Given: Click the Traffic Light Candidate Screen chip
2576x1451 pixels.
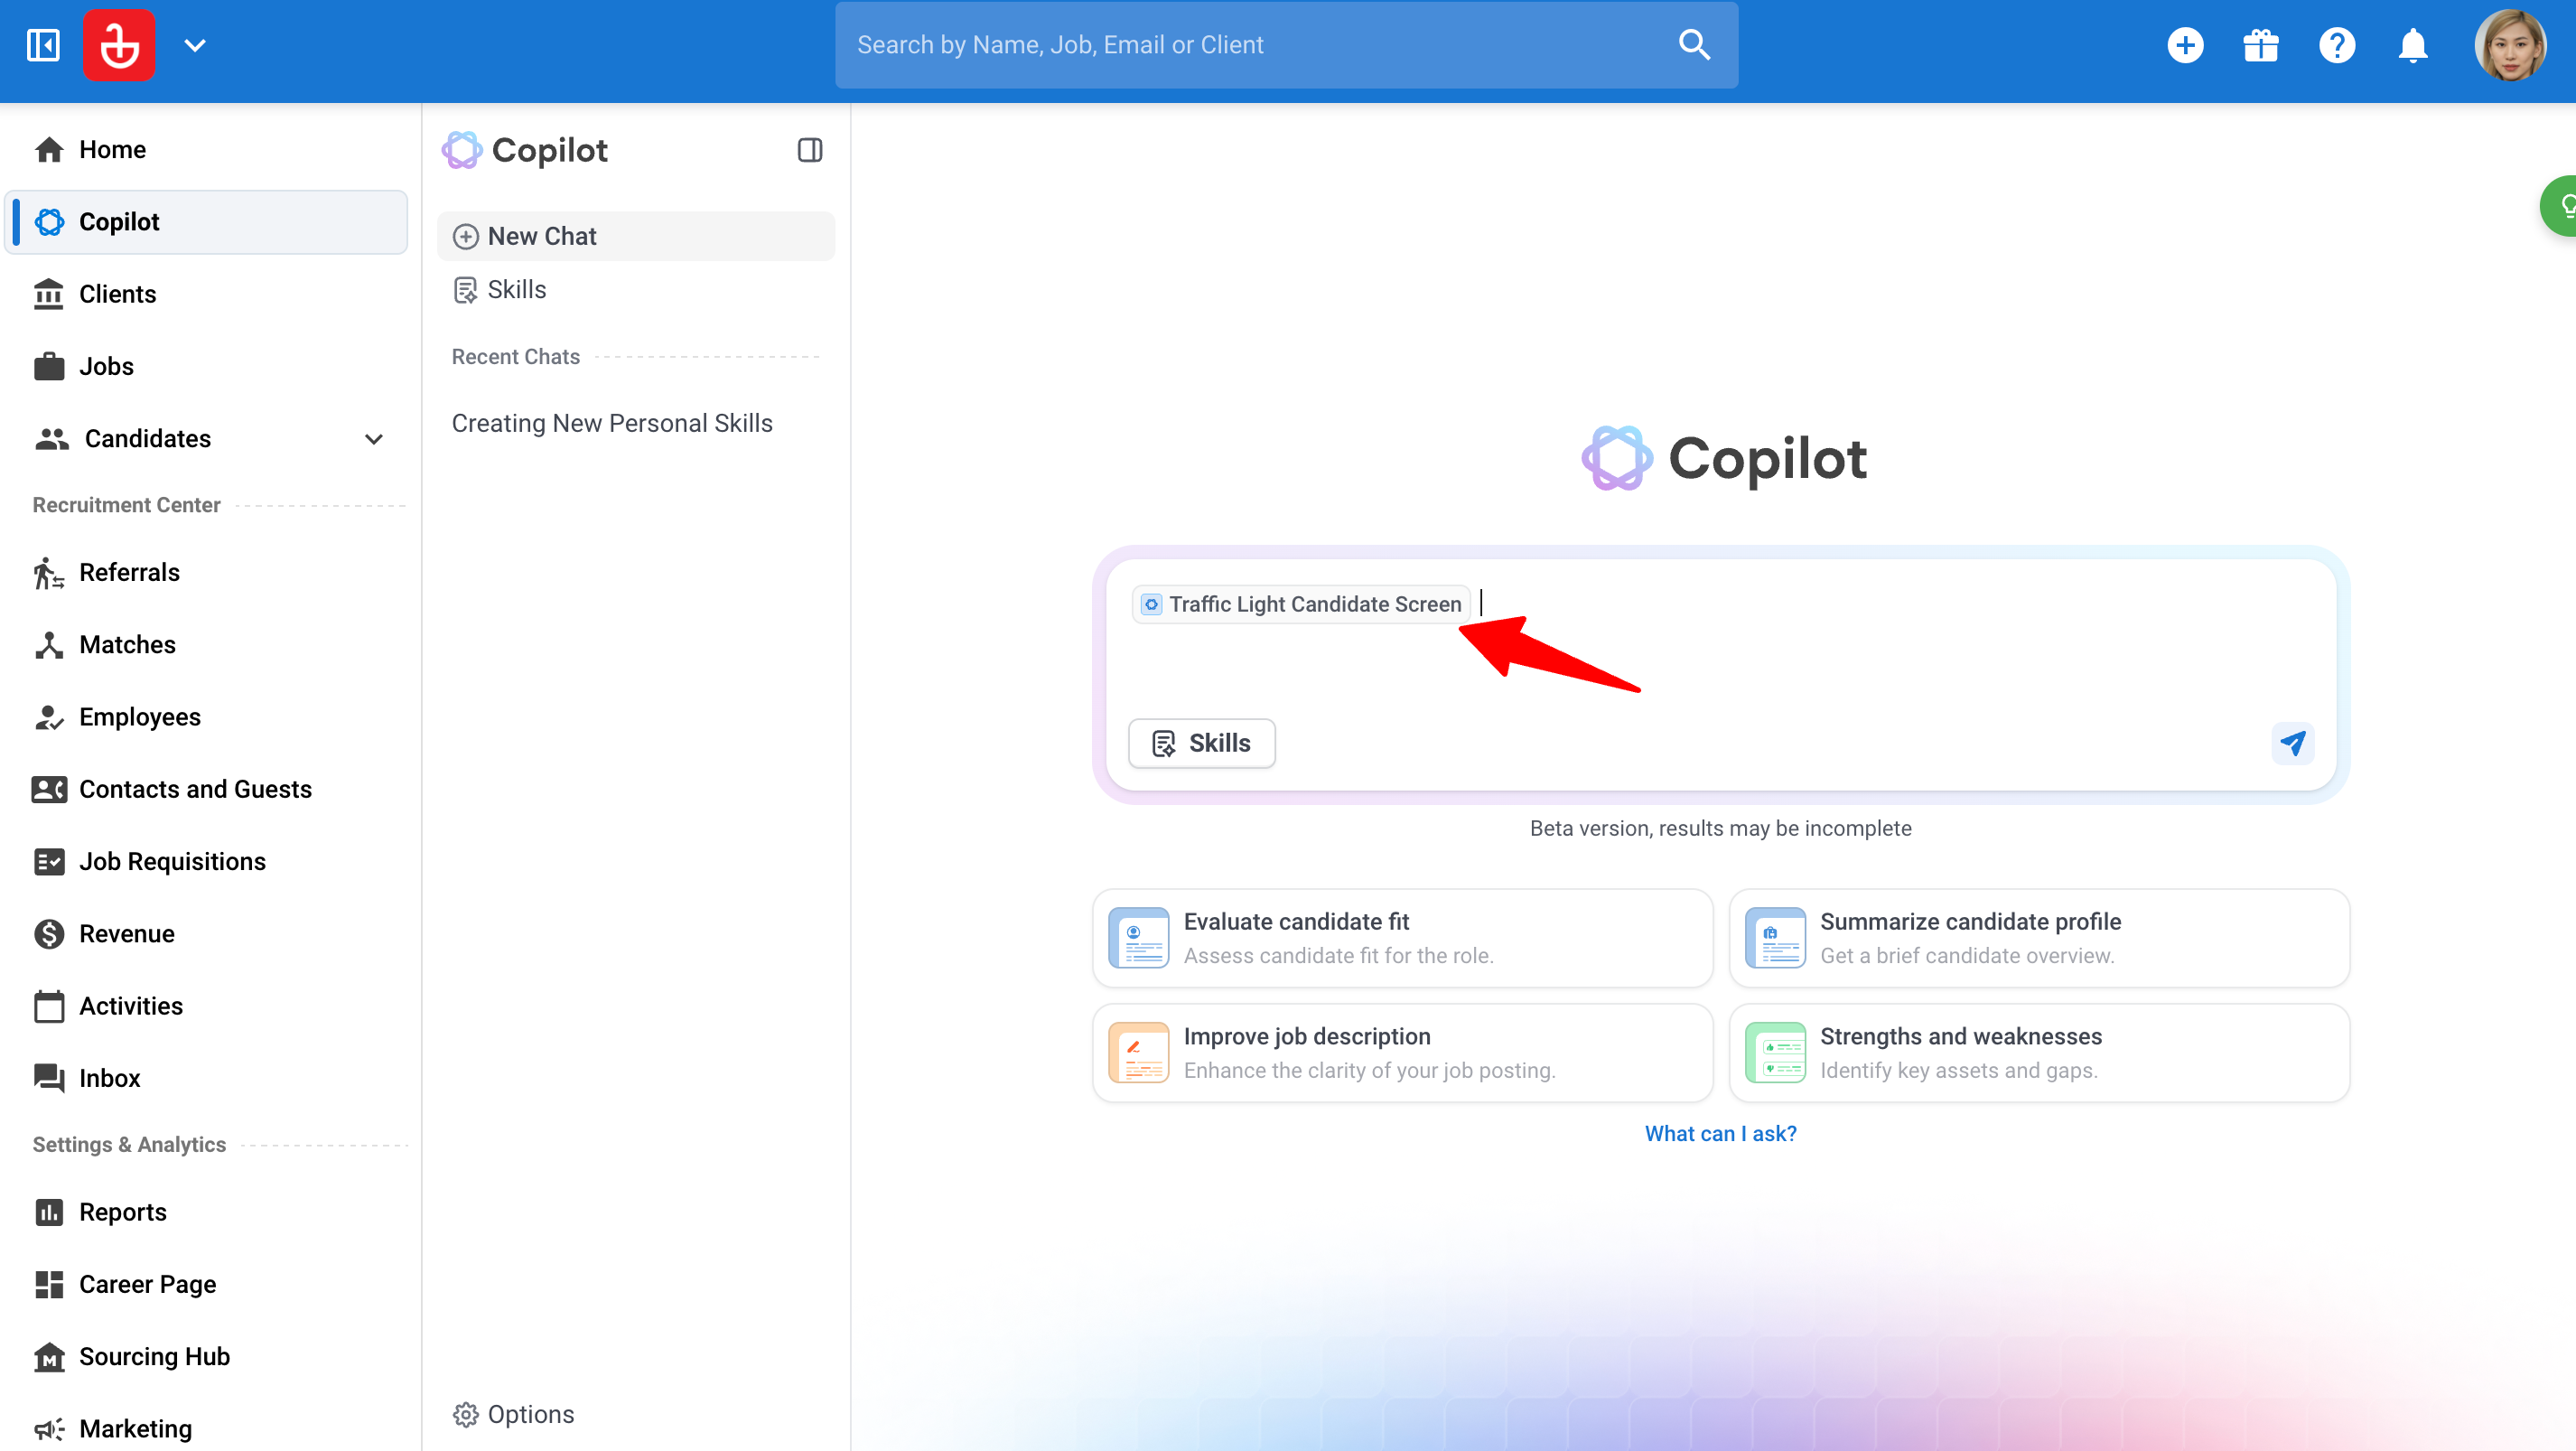Looking at the screenshot, I should tap(1301, 604).
